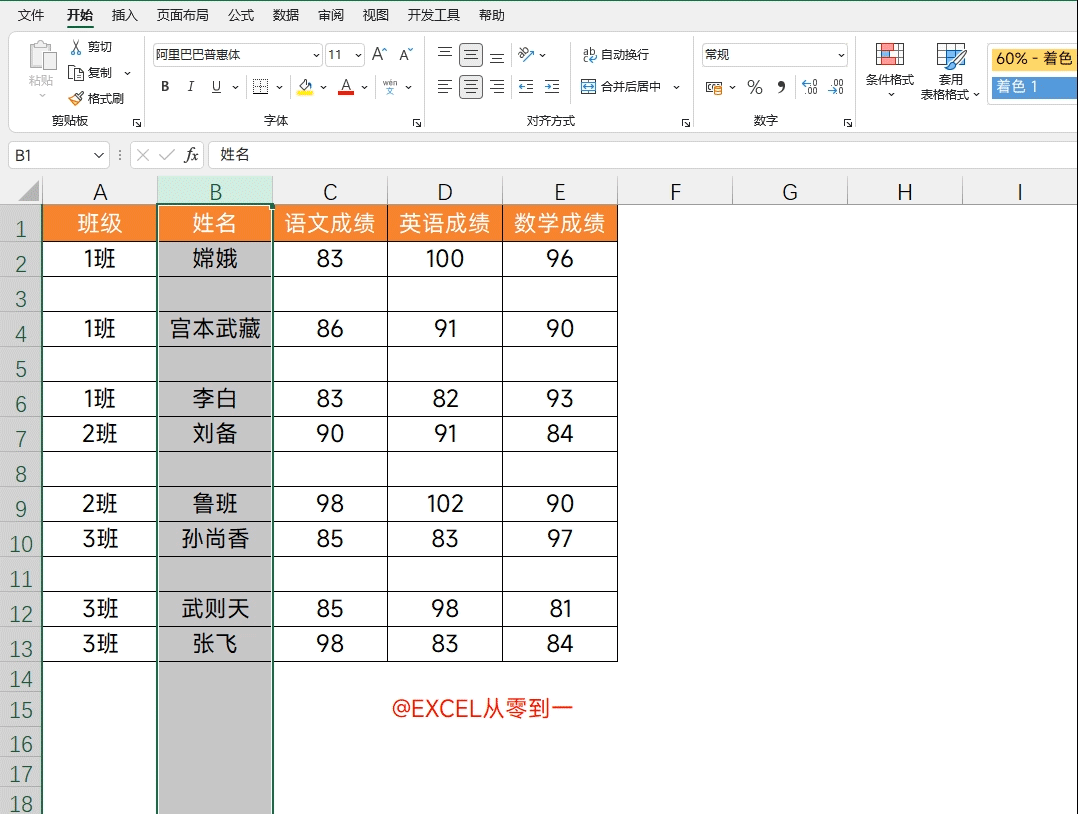
Task: Switch to the 插入 ribbon tab
Action: tap(124, 15)
